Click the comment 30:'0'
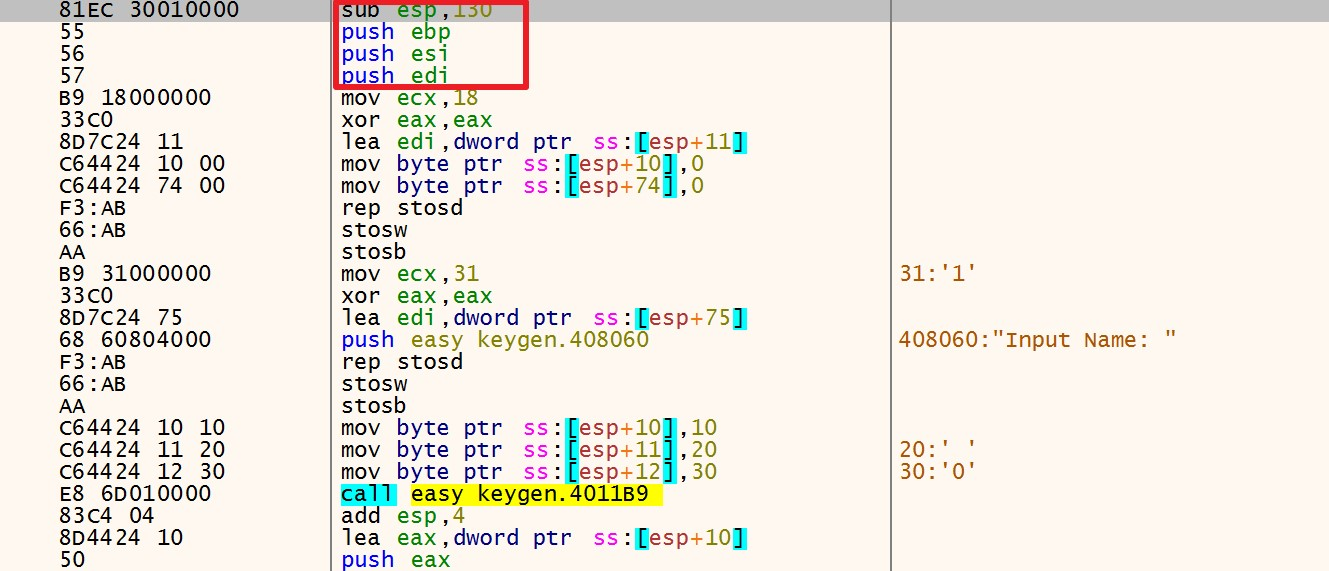This screenshot has width=1329, height=571. click(937, 472)
